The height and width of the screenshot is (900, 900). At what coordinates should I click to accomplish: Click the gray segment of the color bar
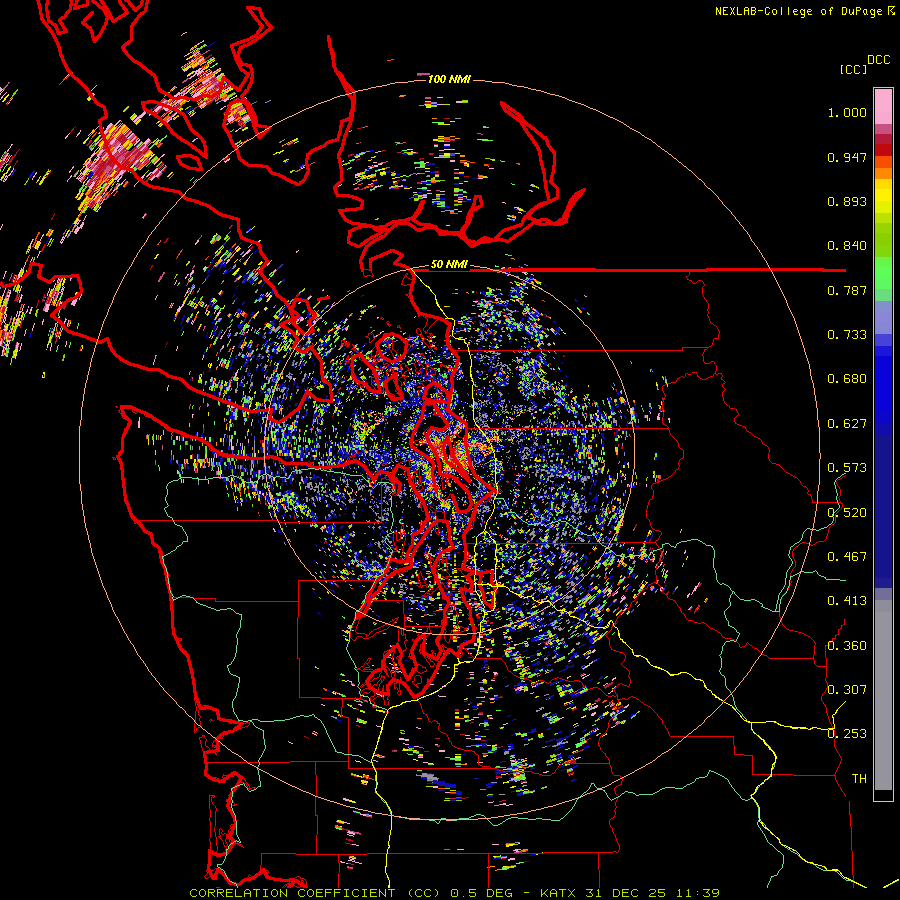pyautogui.click(x=883, y=695)
